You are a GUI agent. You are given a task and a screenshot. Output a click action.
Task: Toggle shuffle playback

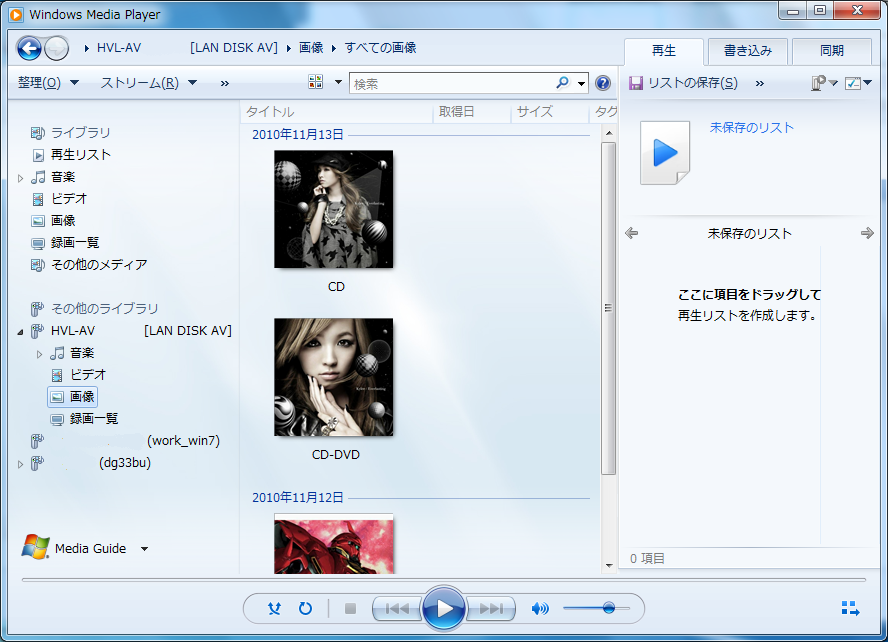pyautogui.click(x=274, y=609)
